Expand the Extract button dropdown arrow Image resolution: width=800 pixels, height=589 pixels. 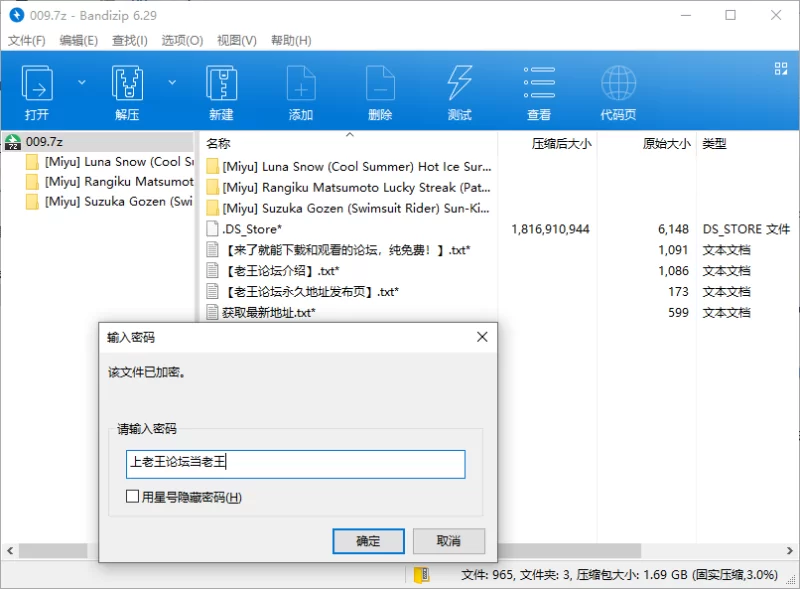(172, 82)
